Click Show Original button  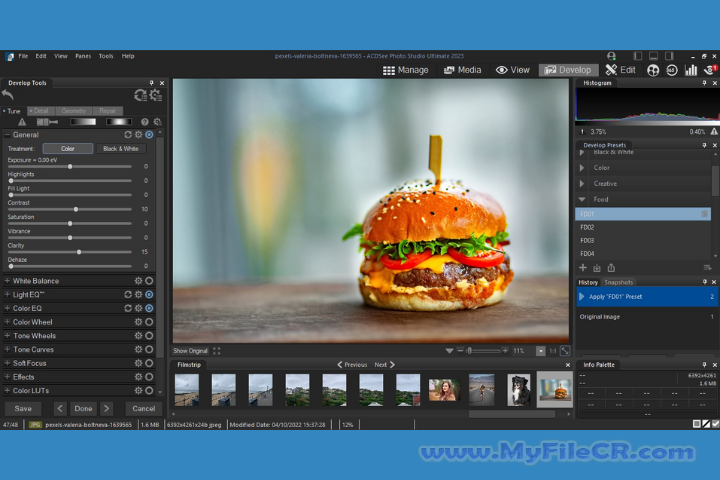pos(190,351)
